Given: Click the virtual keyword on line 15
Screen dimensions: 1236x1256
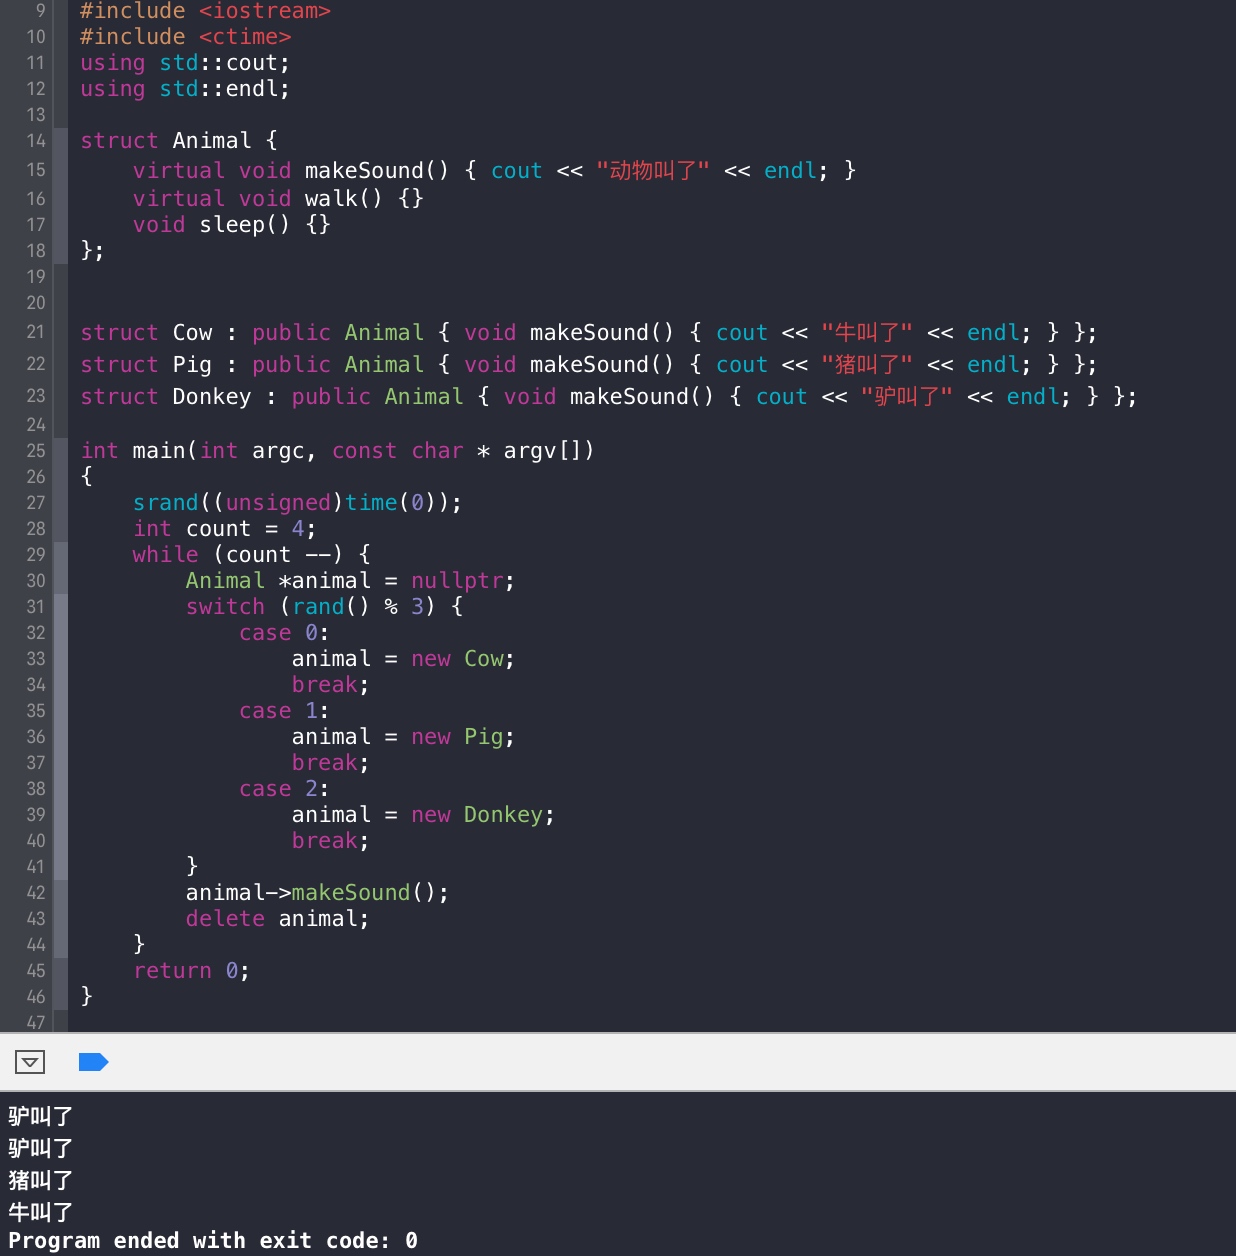Looking at the screenshot, I should coord(179,170).
